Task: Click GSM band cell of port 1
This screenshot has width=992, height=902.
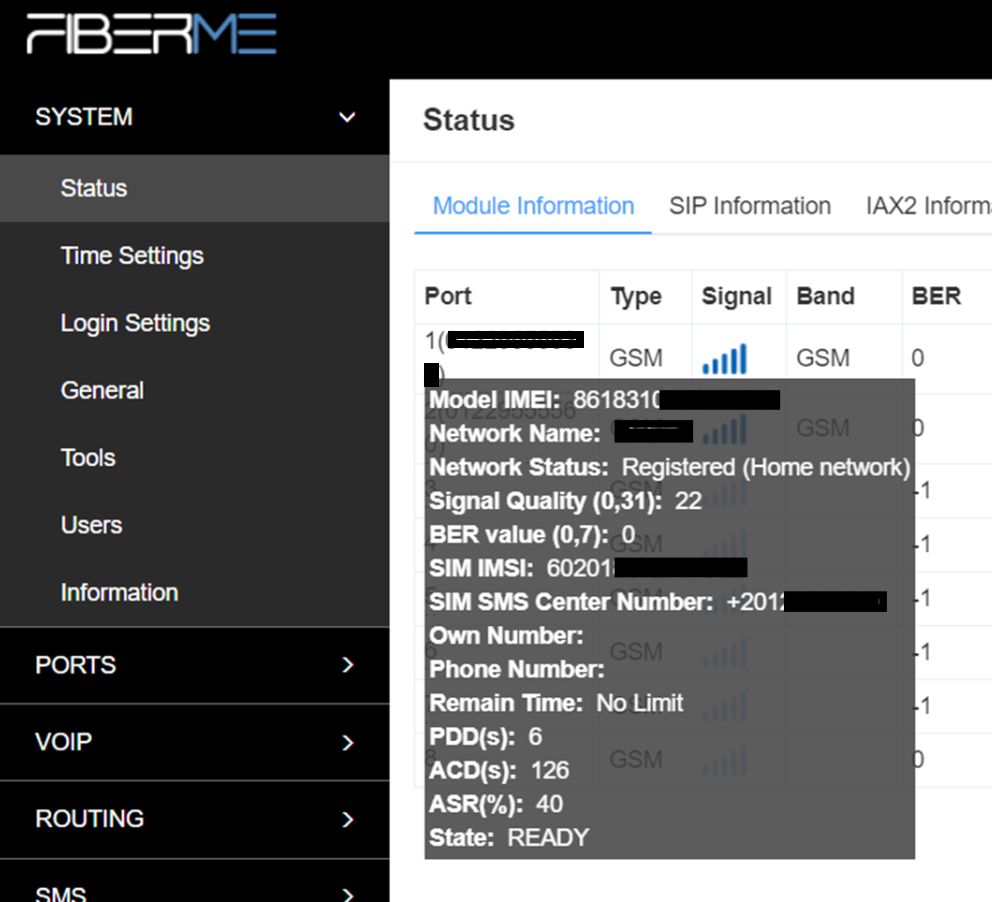Action: point(822,358)
